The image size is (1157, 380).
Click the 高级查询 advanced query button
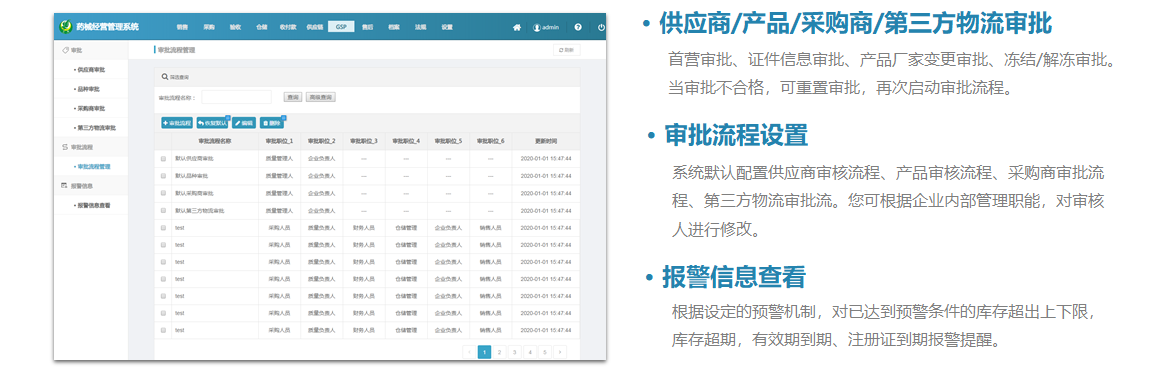point(321,97)
